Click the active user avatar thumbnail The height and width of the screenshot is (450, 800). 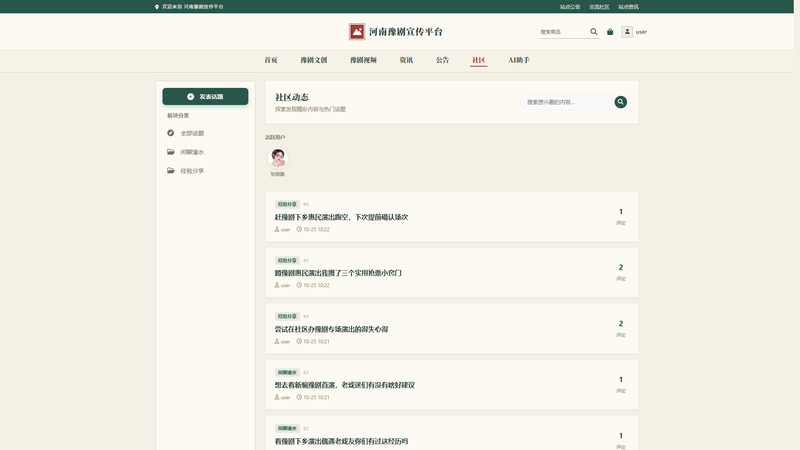[x=278, y=158]
